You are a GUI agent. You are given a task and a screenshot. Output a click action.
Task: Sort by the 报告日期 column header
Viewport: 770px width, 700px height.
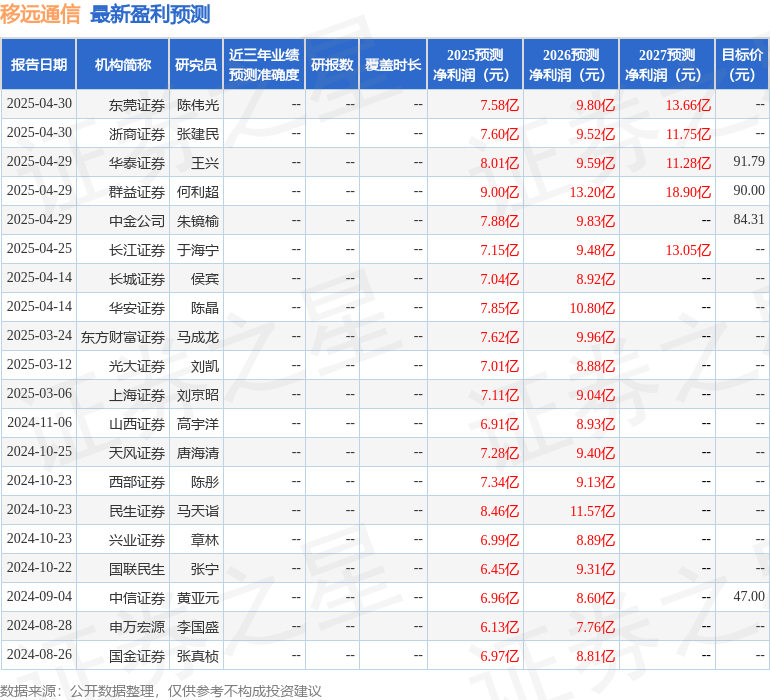coord(39,65)
